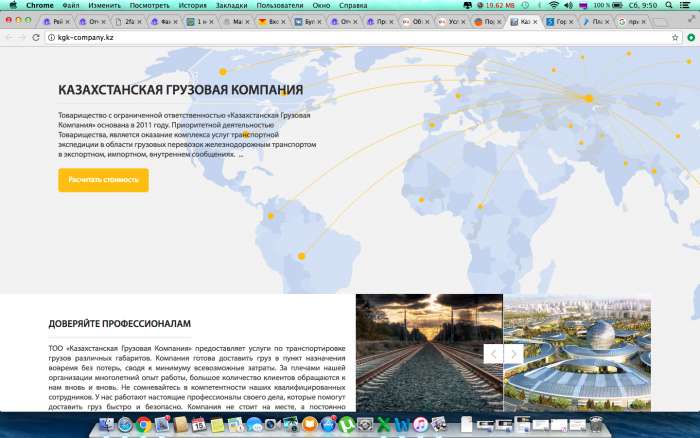Switch to the tab labeled '2fa'
The height and width of the screenshot is (438, 700).
(128, 21)
